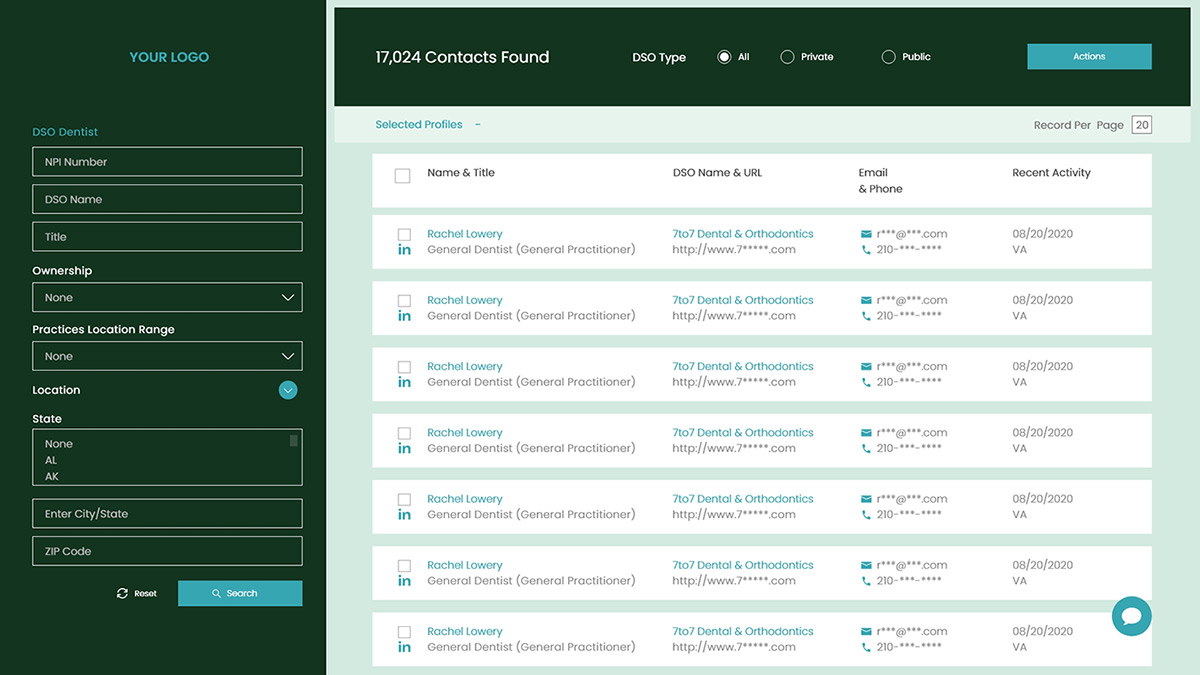Choose AL in the State list

click(x=51, y=460)
